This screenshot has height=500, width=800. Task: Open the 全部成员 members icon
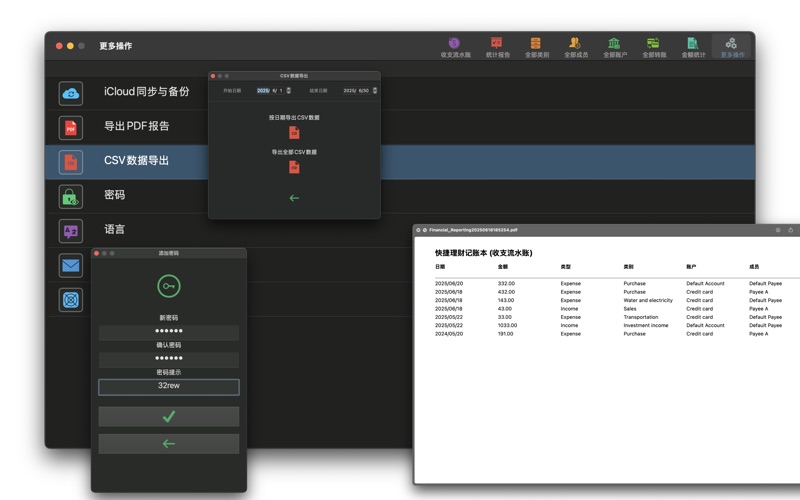575,46
